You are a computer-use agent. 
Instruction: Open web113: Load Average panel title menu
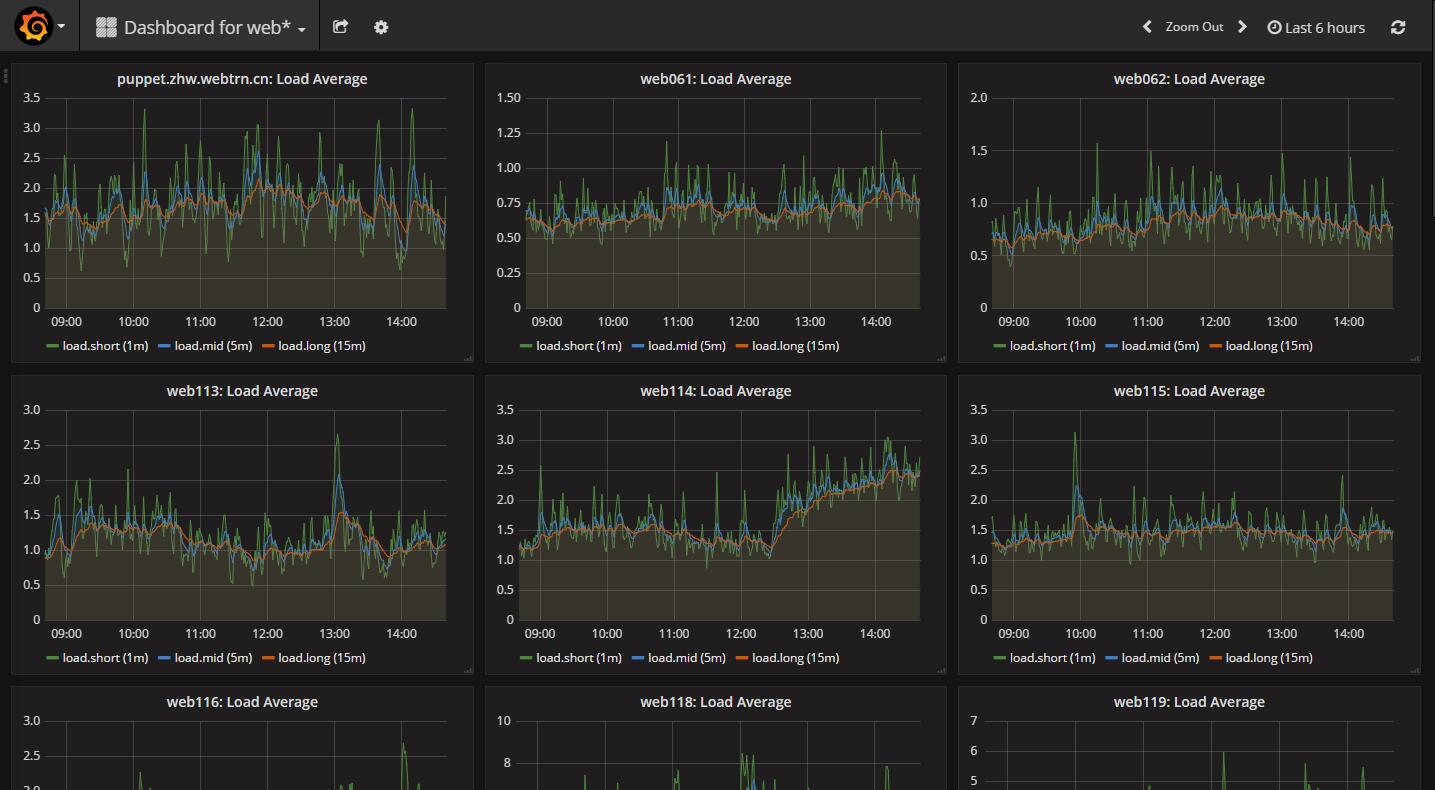pos(242,391)
